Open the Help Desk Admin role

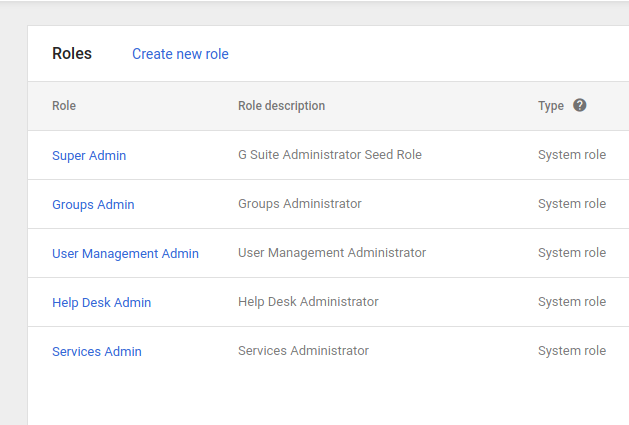pos(101,302)
